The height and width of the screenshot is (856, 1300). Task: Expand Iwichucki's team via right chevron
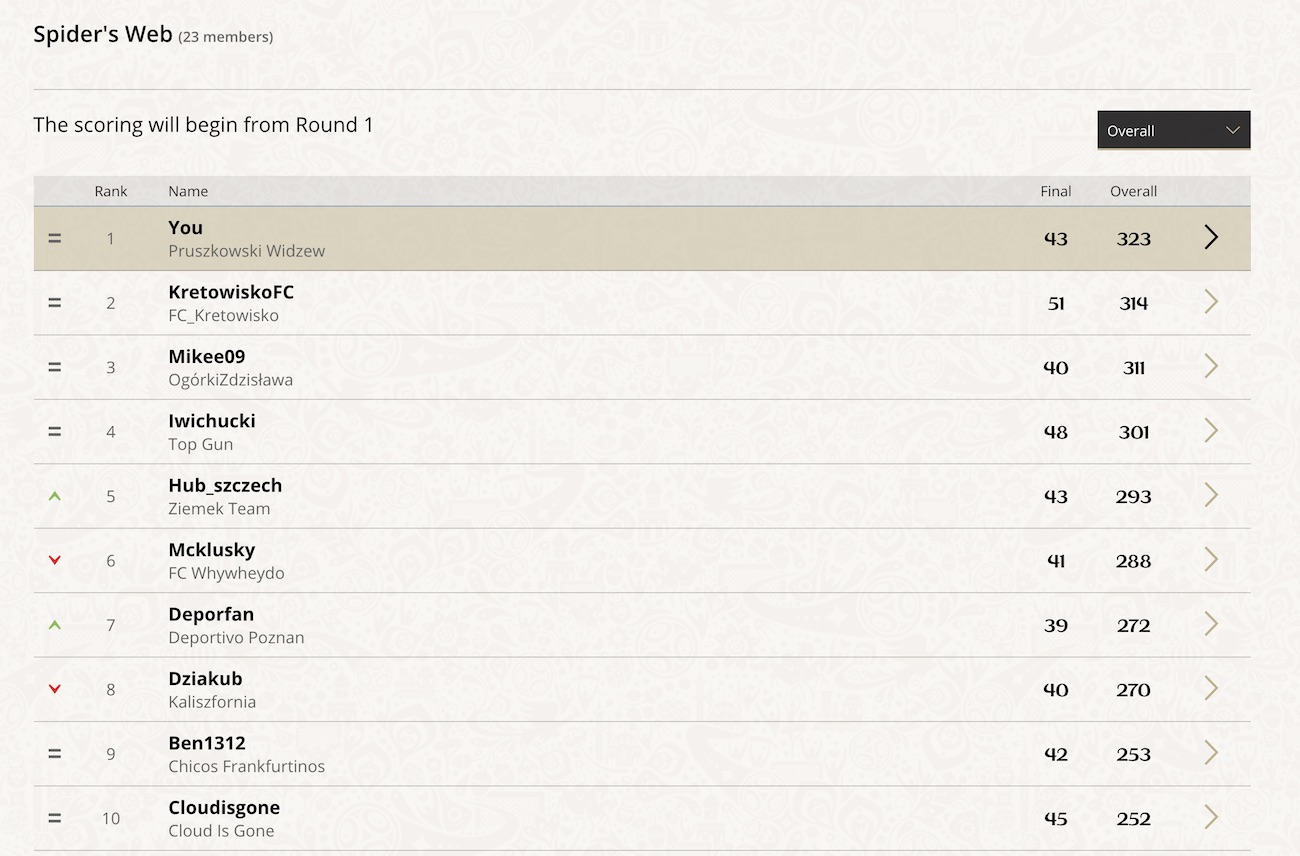pos(1211,431)
